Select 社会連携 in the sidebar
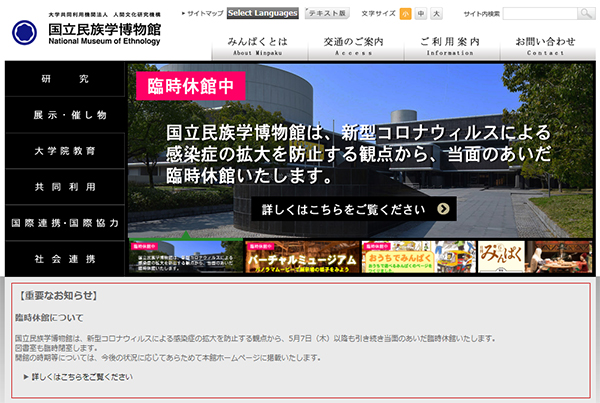The image size is (600, 403). [x=65, y=259]
